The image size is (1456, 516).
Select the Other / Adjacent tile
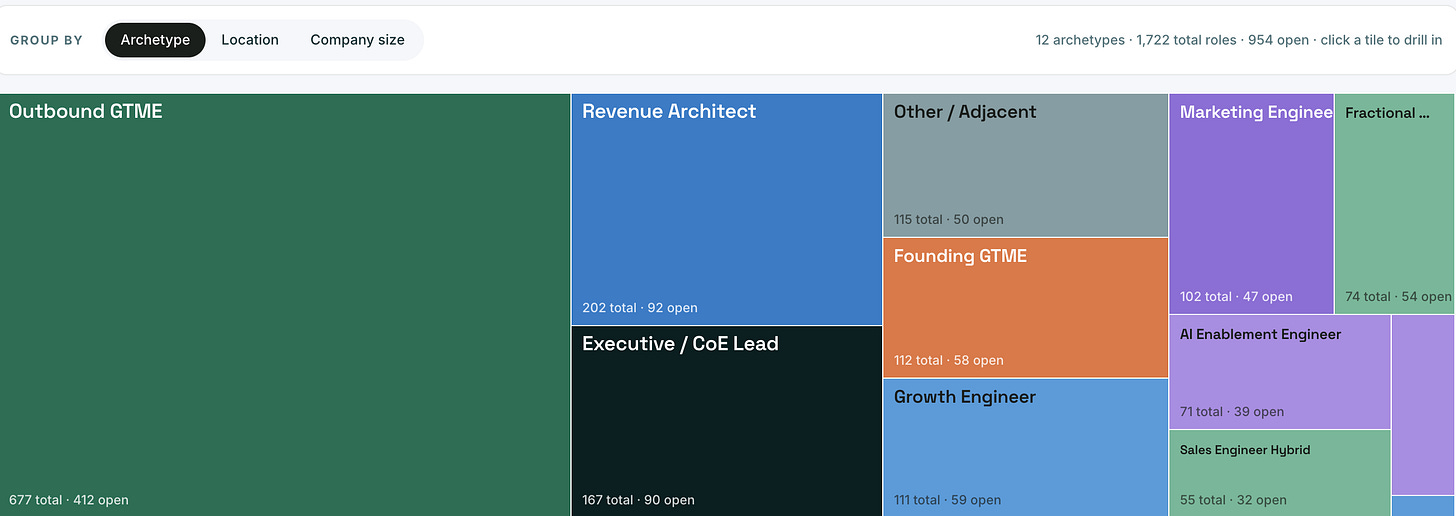pos(1025,165)
